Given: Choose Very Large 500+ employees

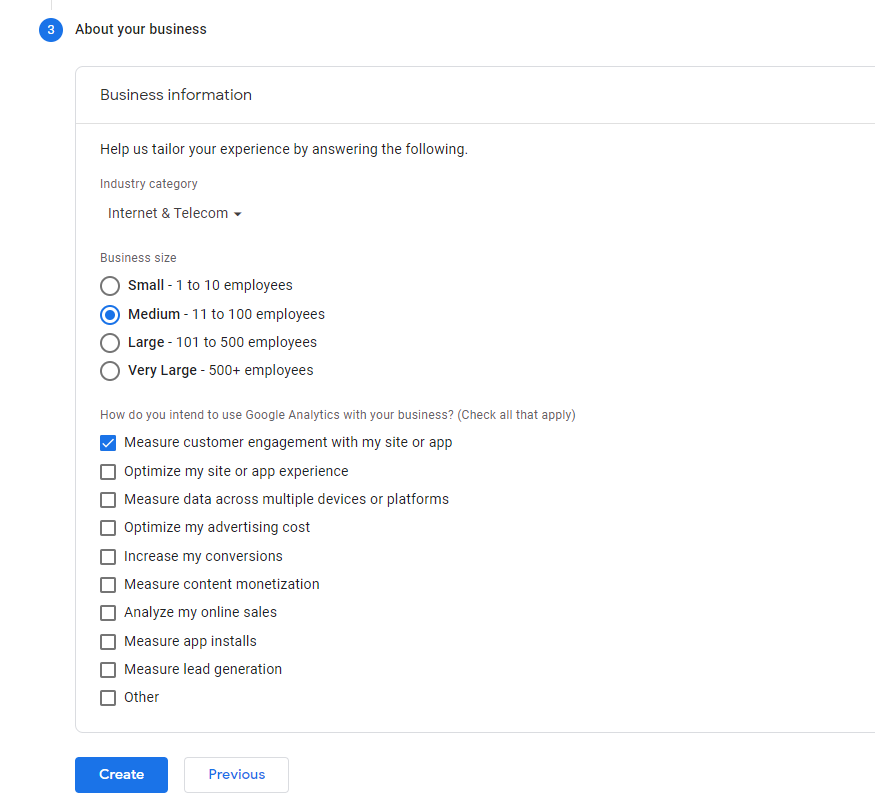Looking at the screenshot, I should [x=110, y=370].
